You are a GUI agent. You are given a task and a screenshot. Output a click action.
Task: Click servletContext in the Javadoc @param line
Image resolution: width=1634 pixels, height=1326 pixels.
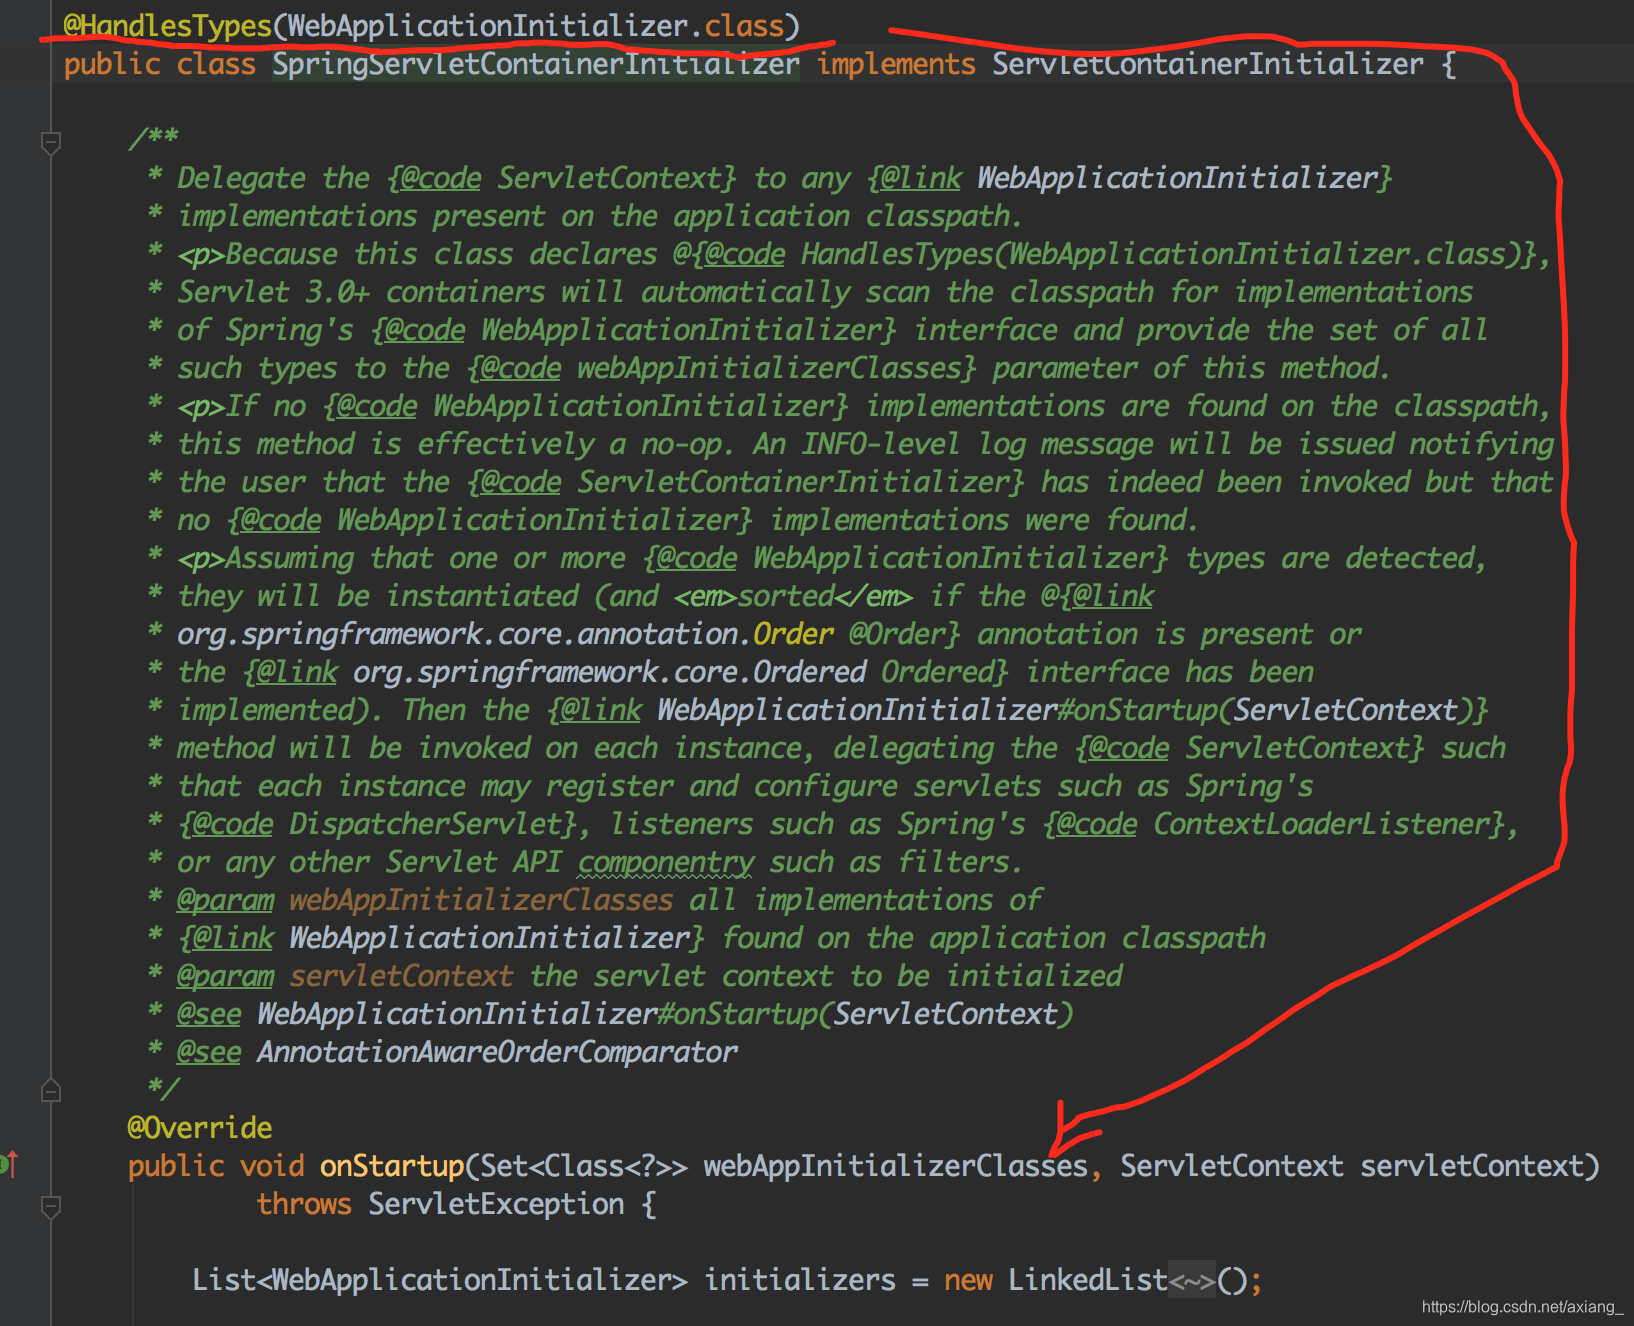coord(401,976)
